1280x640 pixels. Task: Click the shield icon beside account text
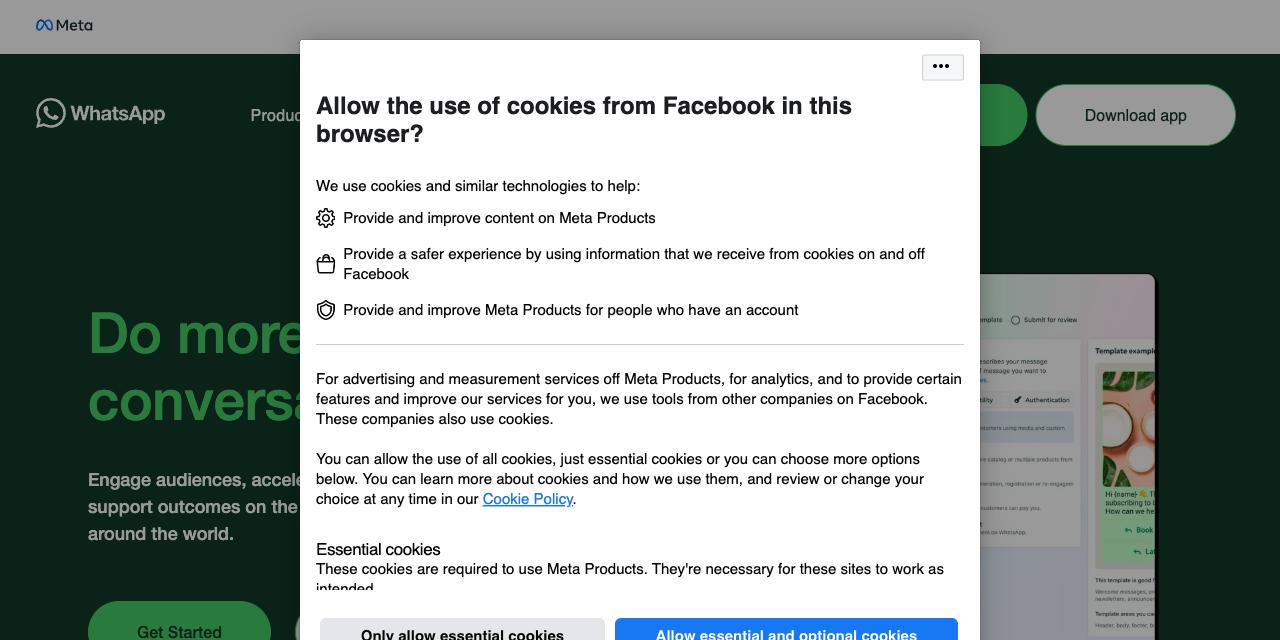326,310
